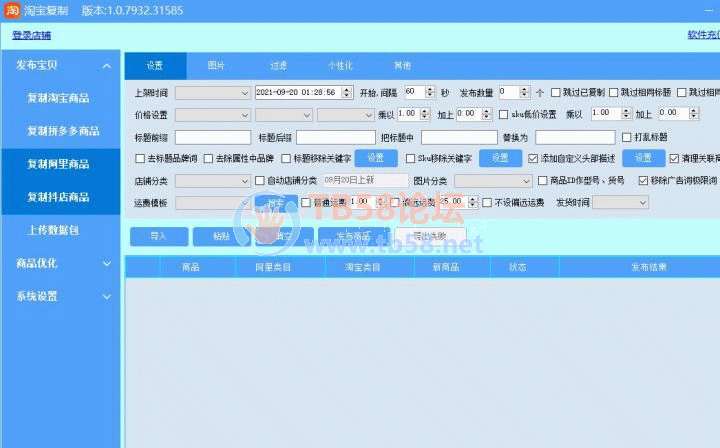
Task: Adjust the first 乘以 1.00 spinner
Action: click(425, 114)
